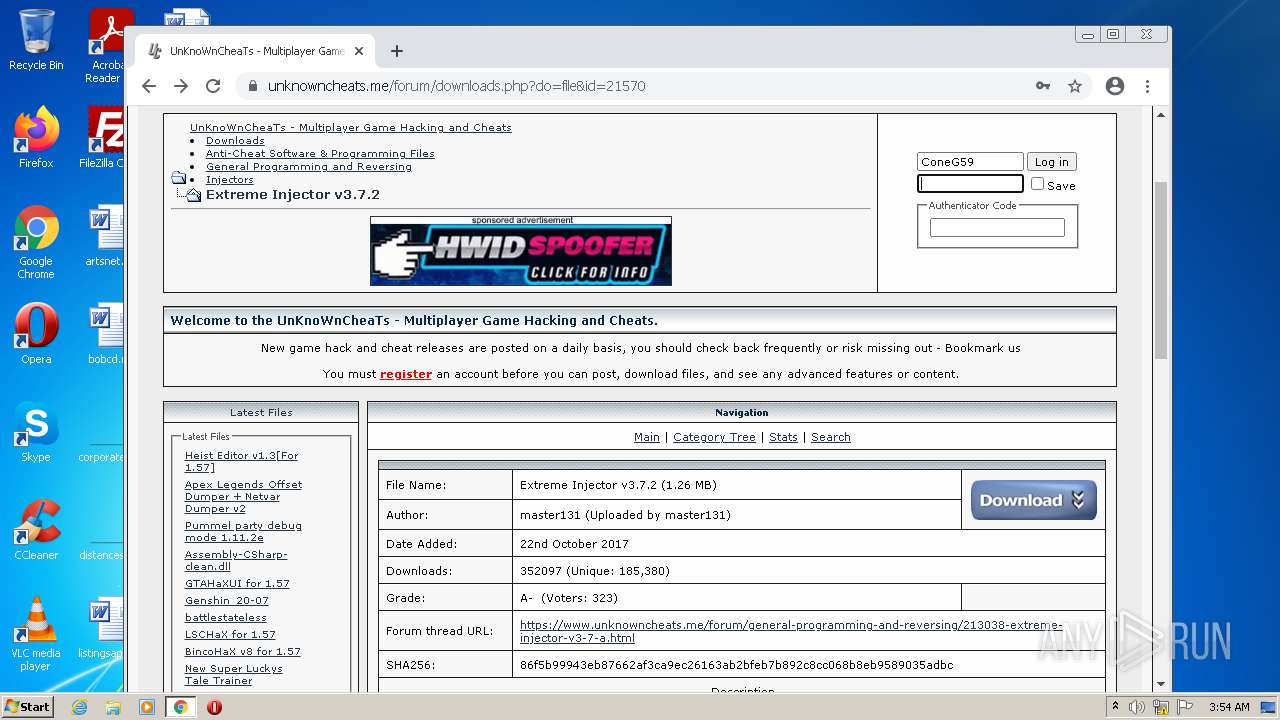Open Apex Legends Offset Dumper link
This screenshot has width=1280, height=720.
click(243, 496)
